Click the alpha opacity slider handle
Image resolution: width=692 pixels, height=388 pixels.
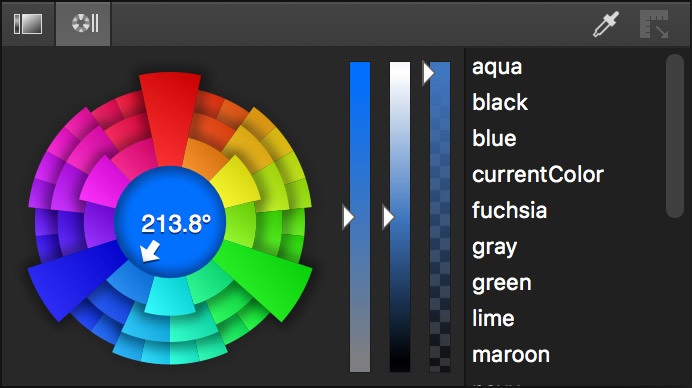(x=428, y=73)
